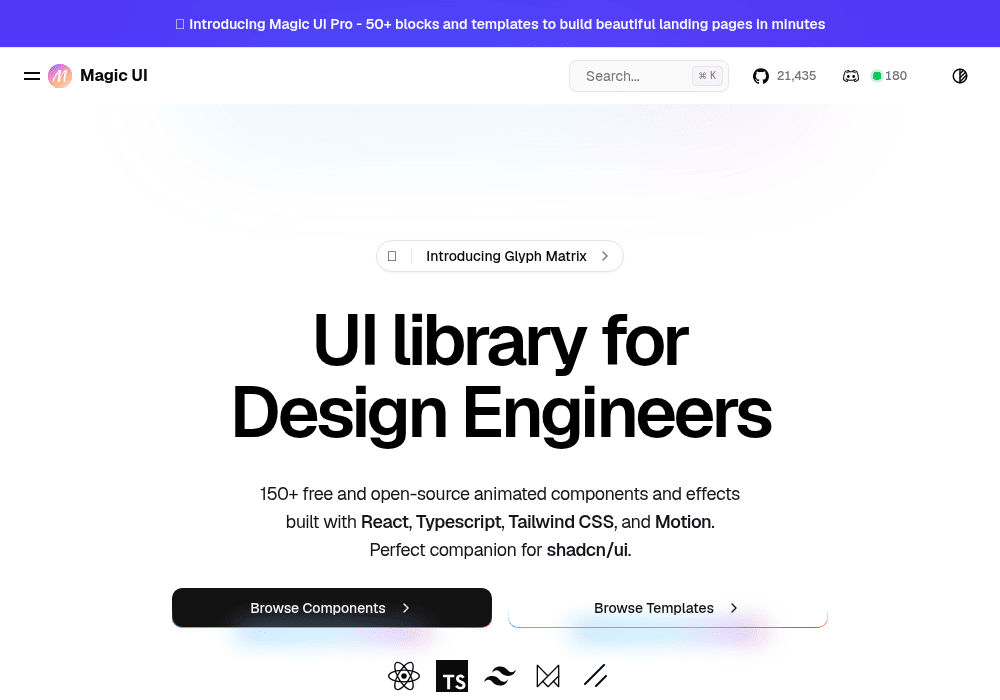The height and width of the screenshot is (700, 1000).
Task: Click the arrow on Browse Components
Action: (x=406, y=608)
